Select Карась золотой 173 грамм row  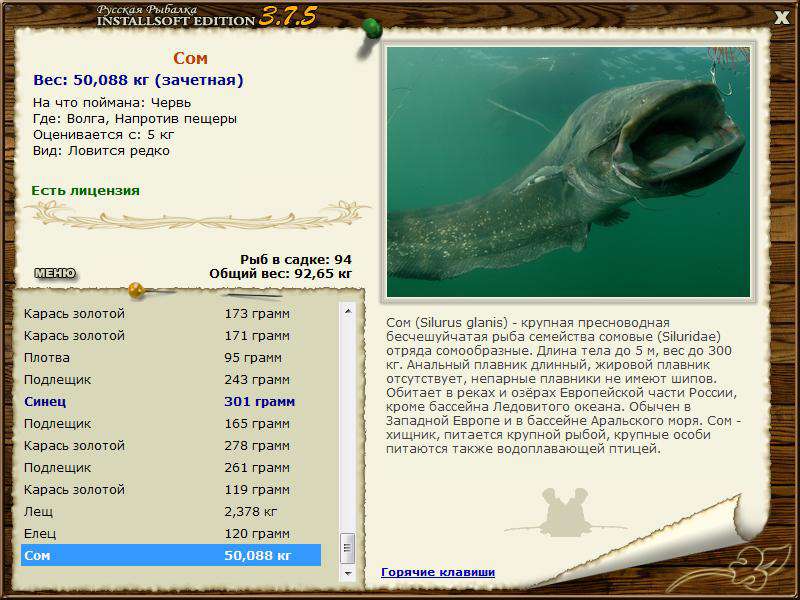[x=171, y=313]
